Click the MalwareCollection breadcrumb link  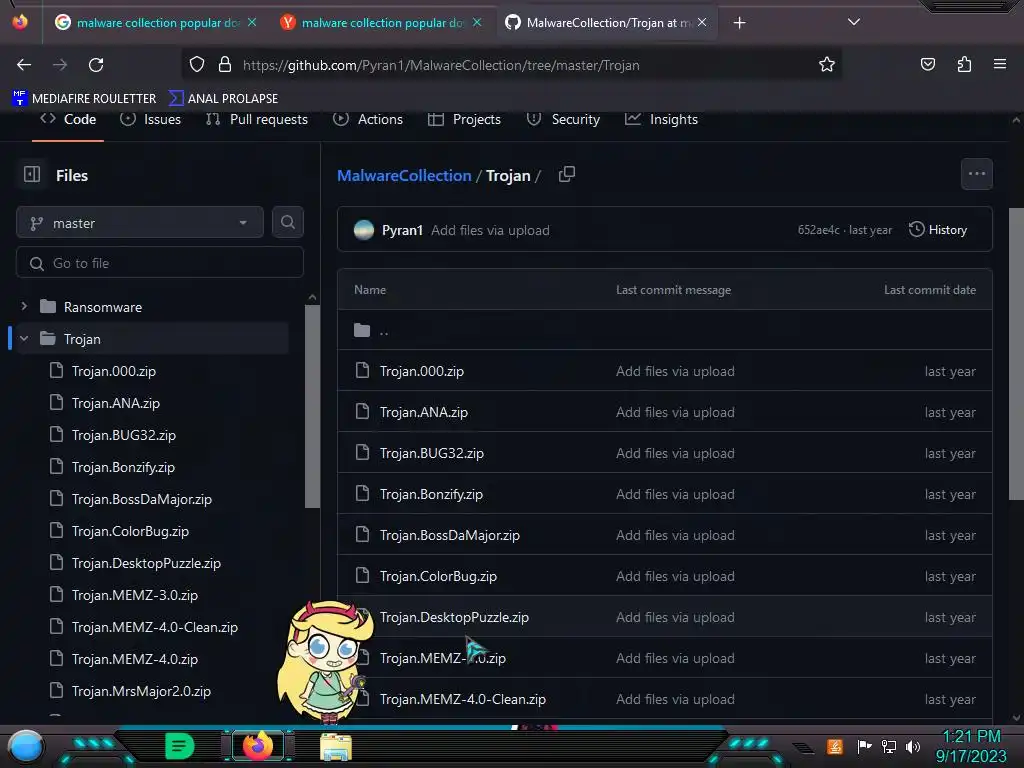(404, 175)
